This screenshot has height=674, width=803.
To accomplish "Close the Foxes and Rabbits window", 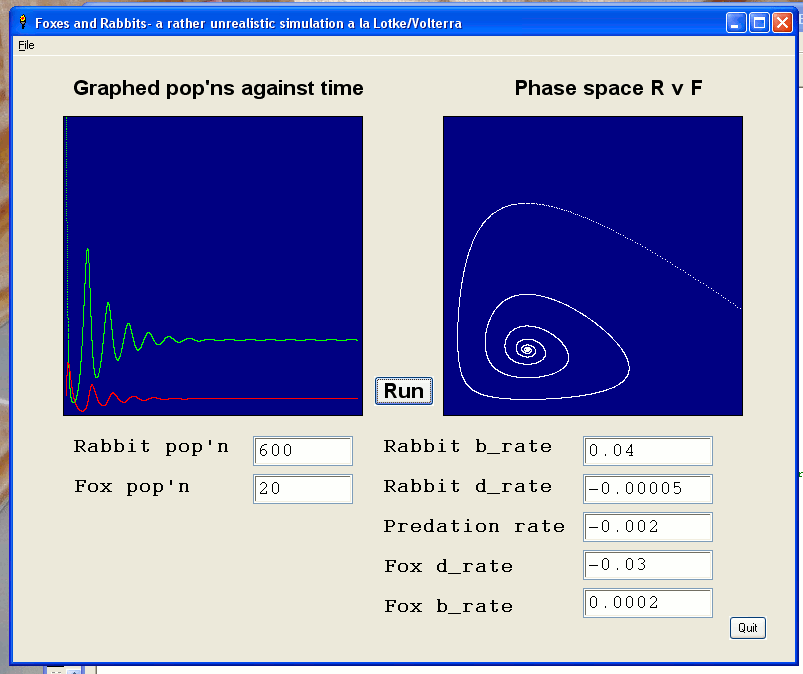I will pyautogui.click(x=781, y=23).
